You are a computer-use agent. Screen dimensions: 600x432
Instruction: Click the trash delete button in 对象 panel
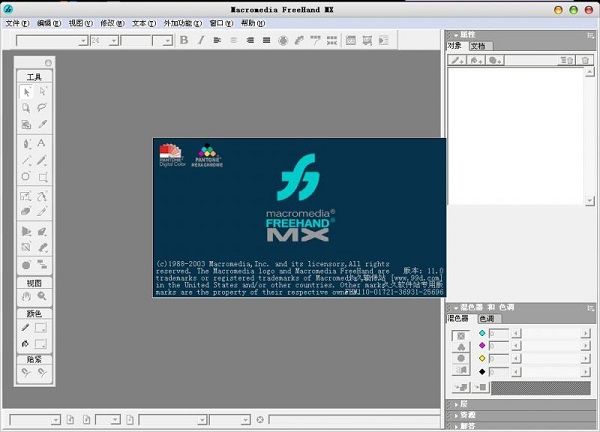[x=585, y=60]
